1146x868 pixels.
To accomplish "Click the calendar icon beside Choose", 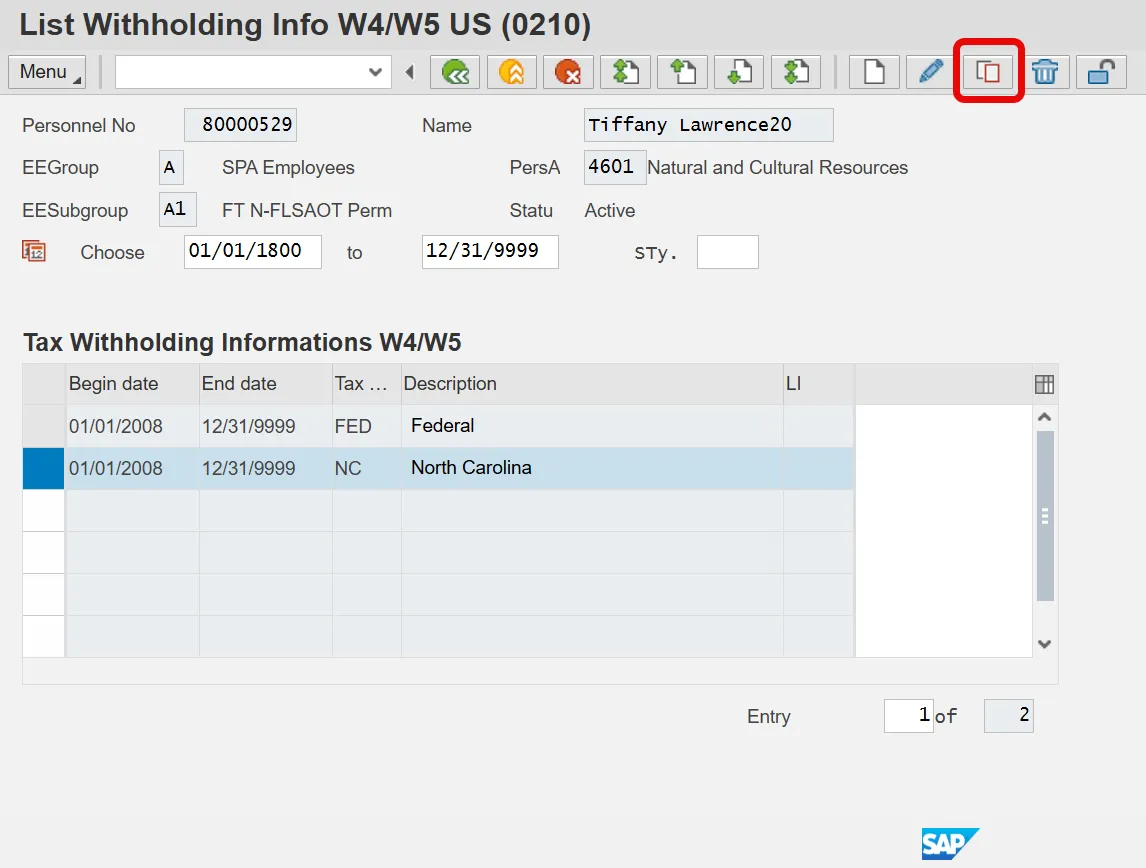I will tap(34, 251).
